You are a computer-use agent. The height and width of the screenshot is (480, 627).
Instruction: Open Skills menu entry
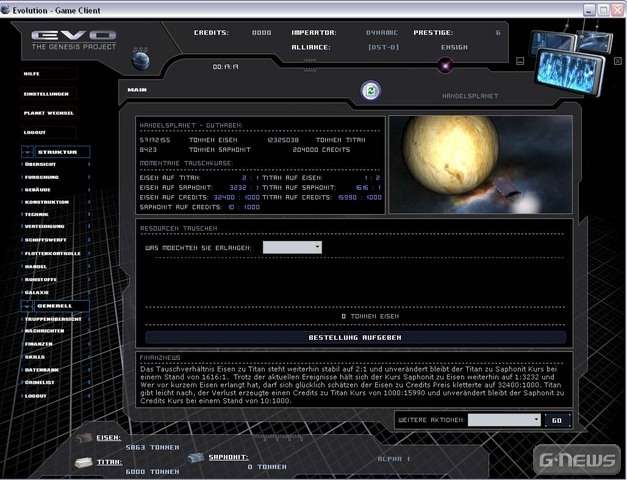click(x=35, y=357)
